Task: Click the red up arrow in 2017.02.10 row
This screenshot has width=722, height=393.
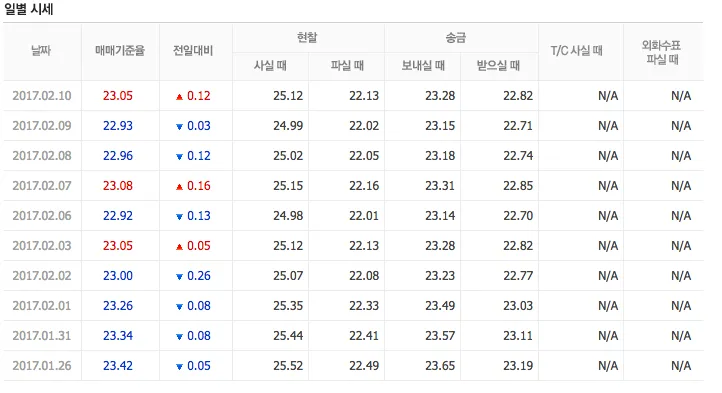Action: coord(180,97)
